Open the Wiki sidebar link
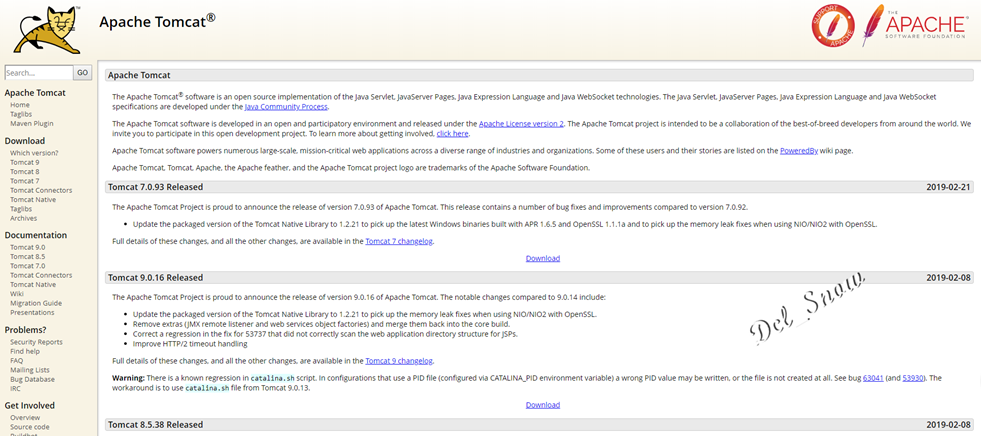 click(x=17, y=294)
